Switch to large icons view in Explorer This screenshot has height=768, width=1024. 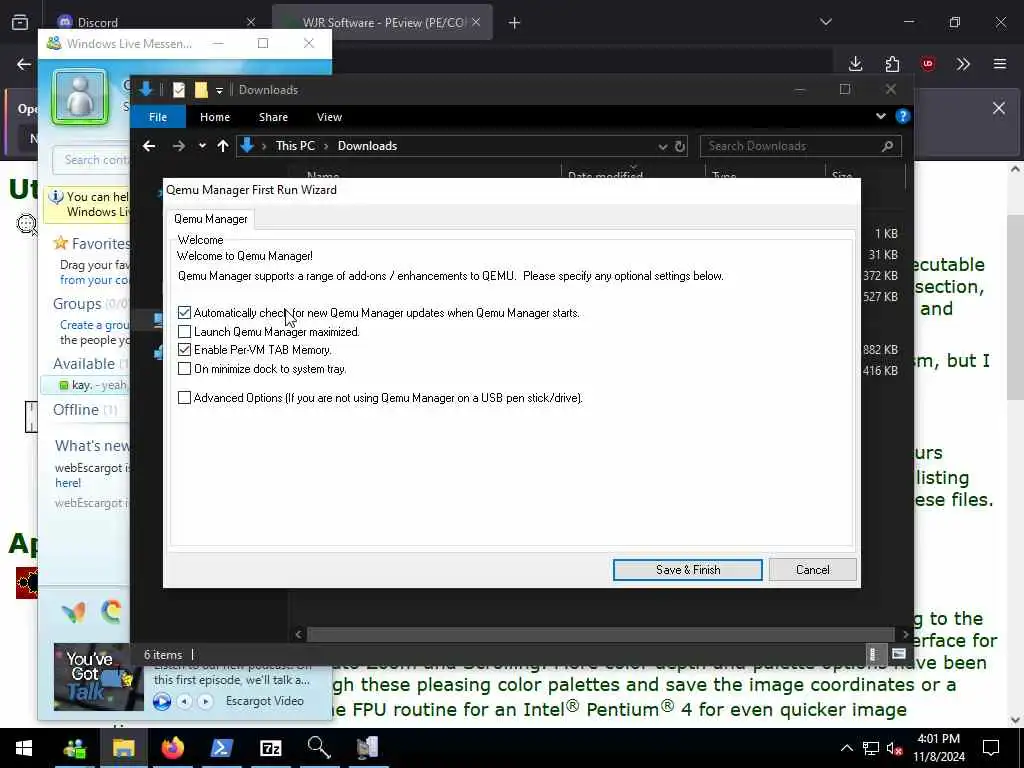click(x=899, y=654)
